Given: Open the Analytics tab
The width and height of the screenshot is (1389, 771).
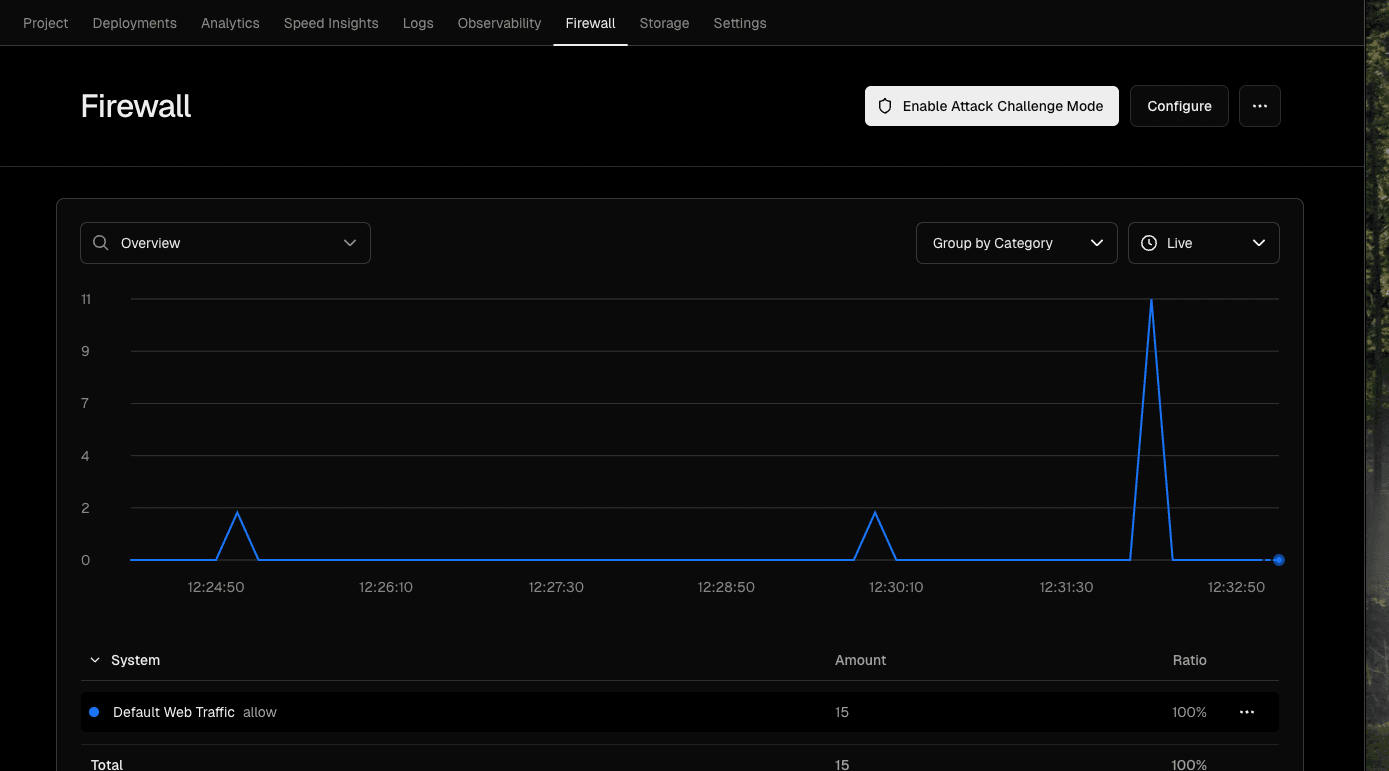Looking at the screenshot, I should 230,22.
